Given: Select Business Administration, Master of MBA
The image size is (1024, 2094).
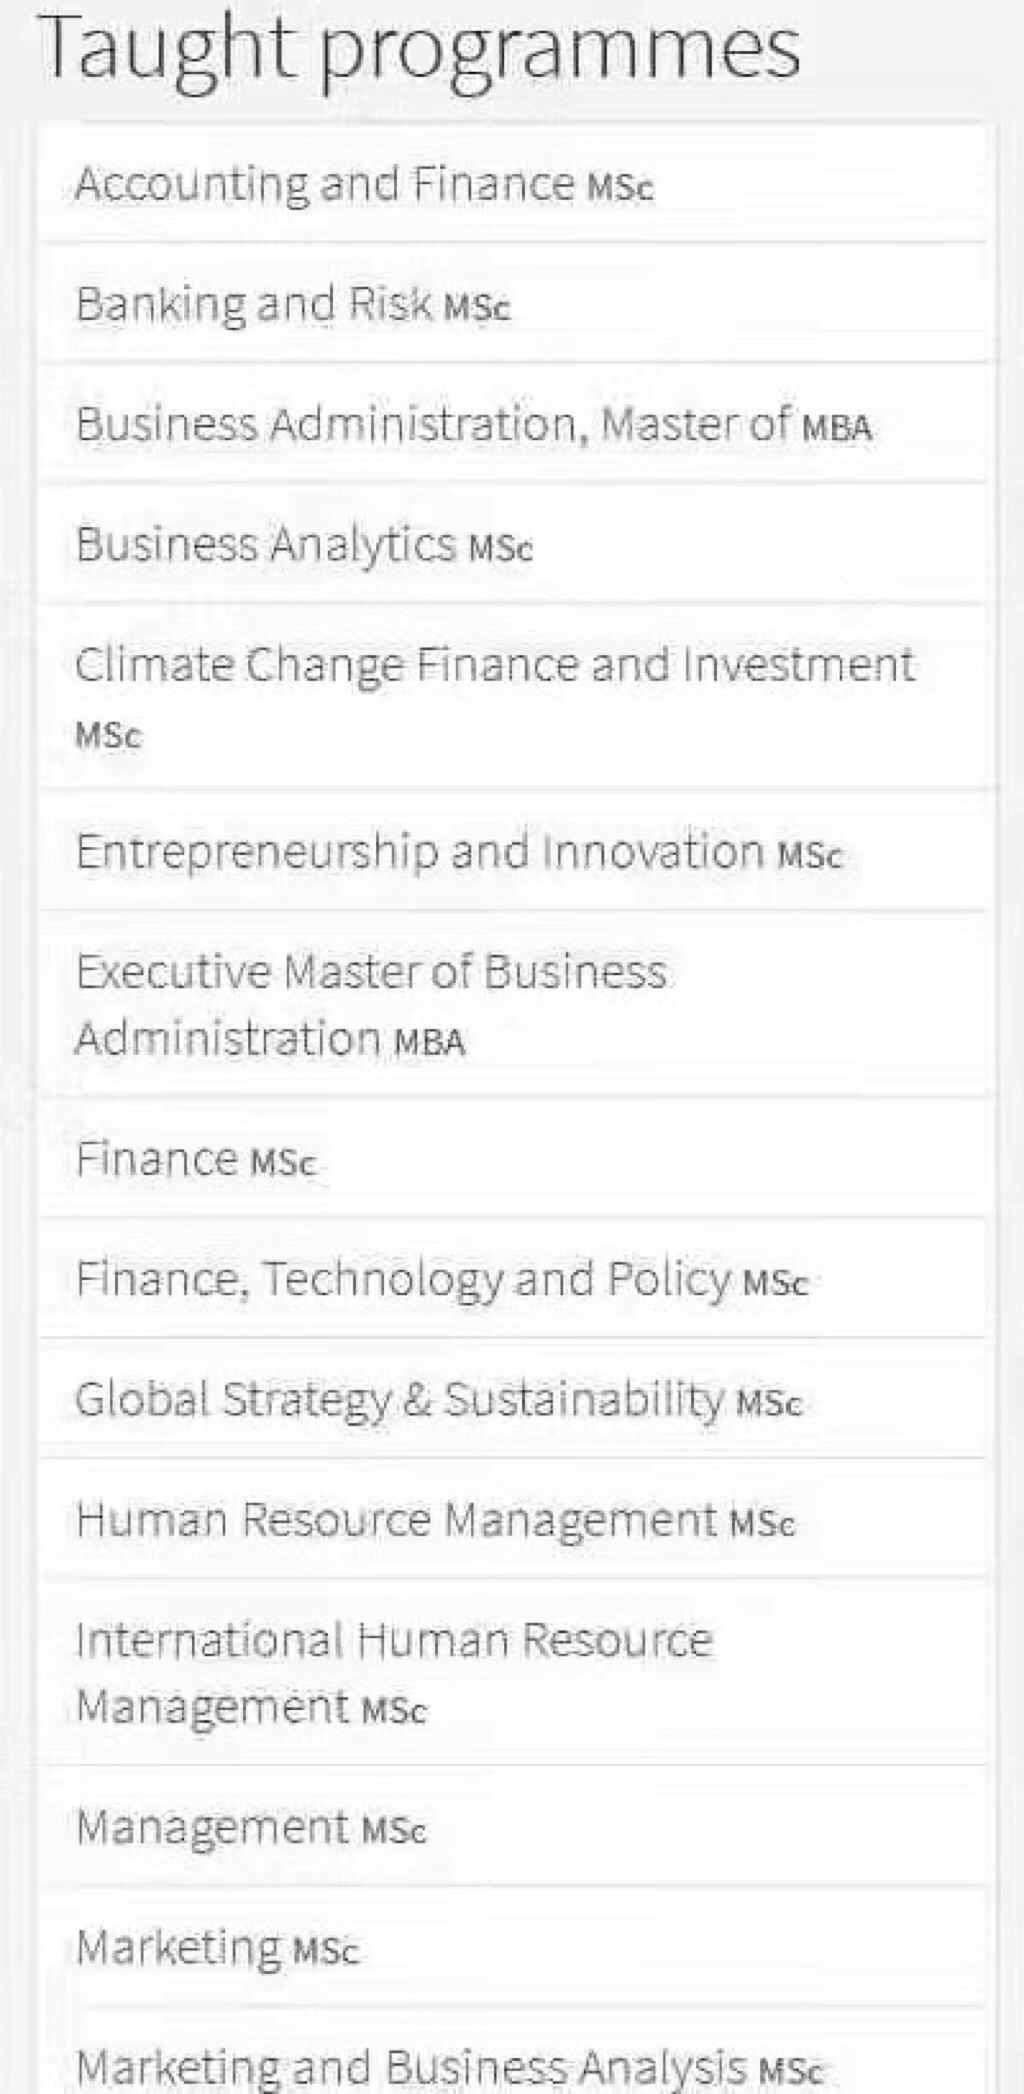Looking at the screenshot, I should point(512,424).
